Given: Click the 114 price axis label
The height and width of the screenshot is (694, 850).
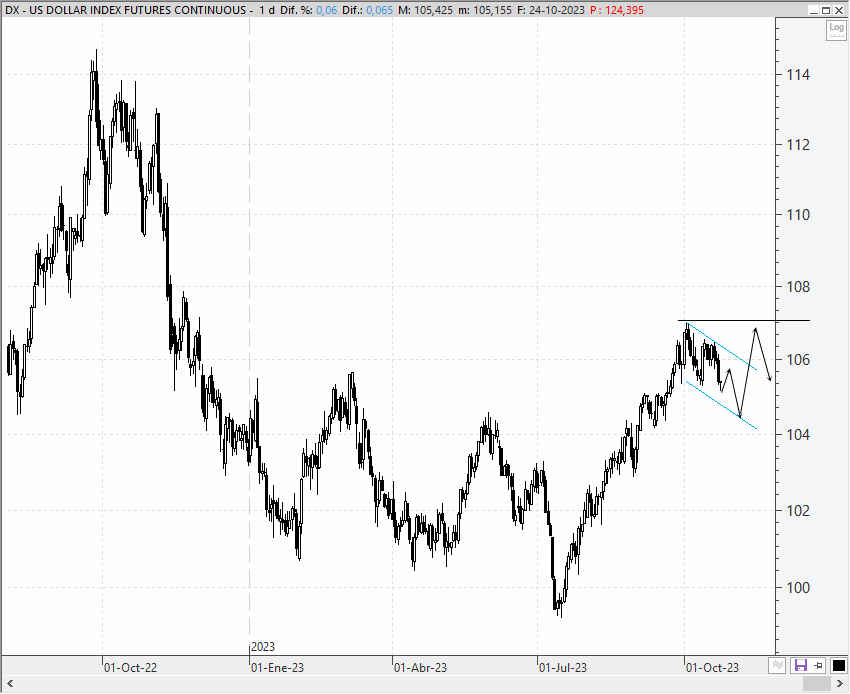Looking at the screenshot, I should pos(798,75).
